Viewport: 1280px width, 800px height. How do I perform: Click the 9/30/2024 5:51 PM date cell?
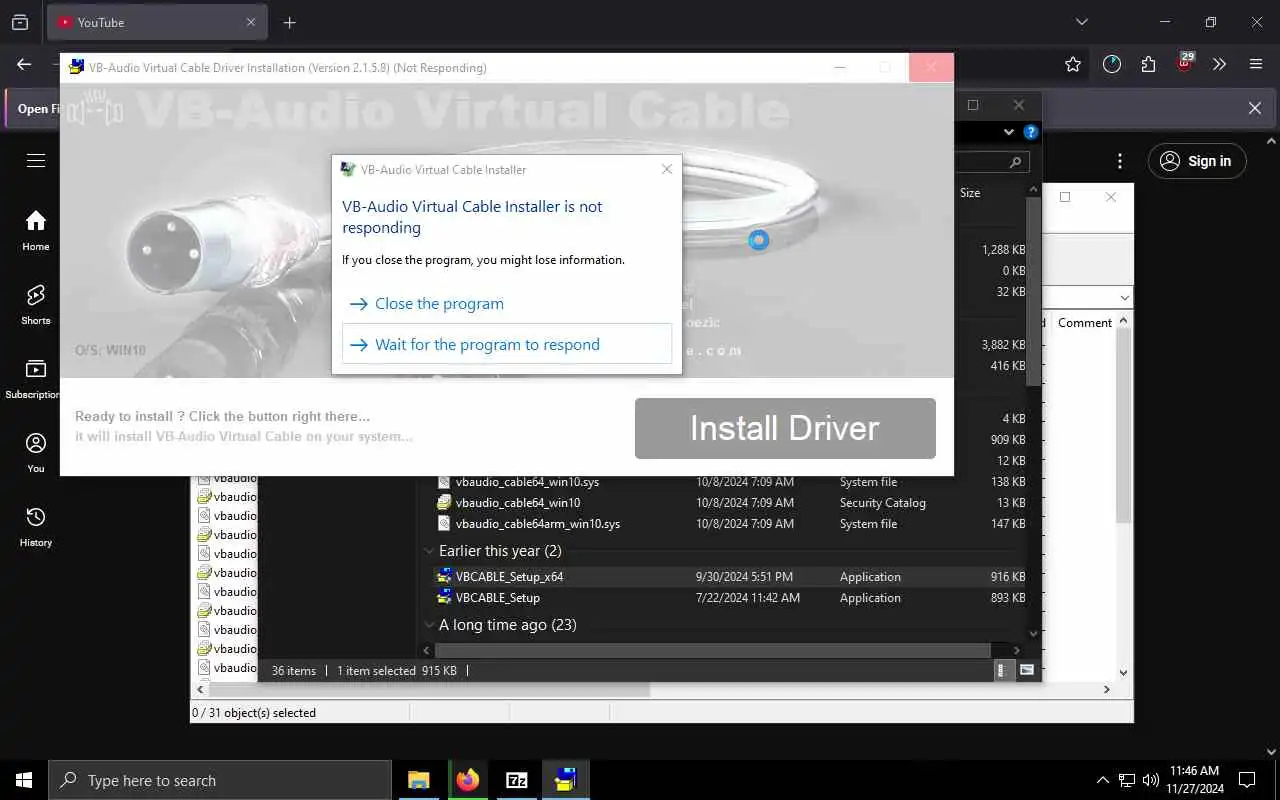coord(744,577)
